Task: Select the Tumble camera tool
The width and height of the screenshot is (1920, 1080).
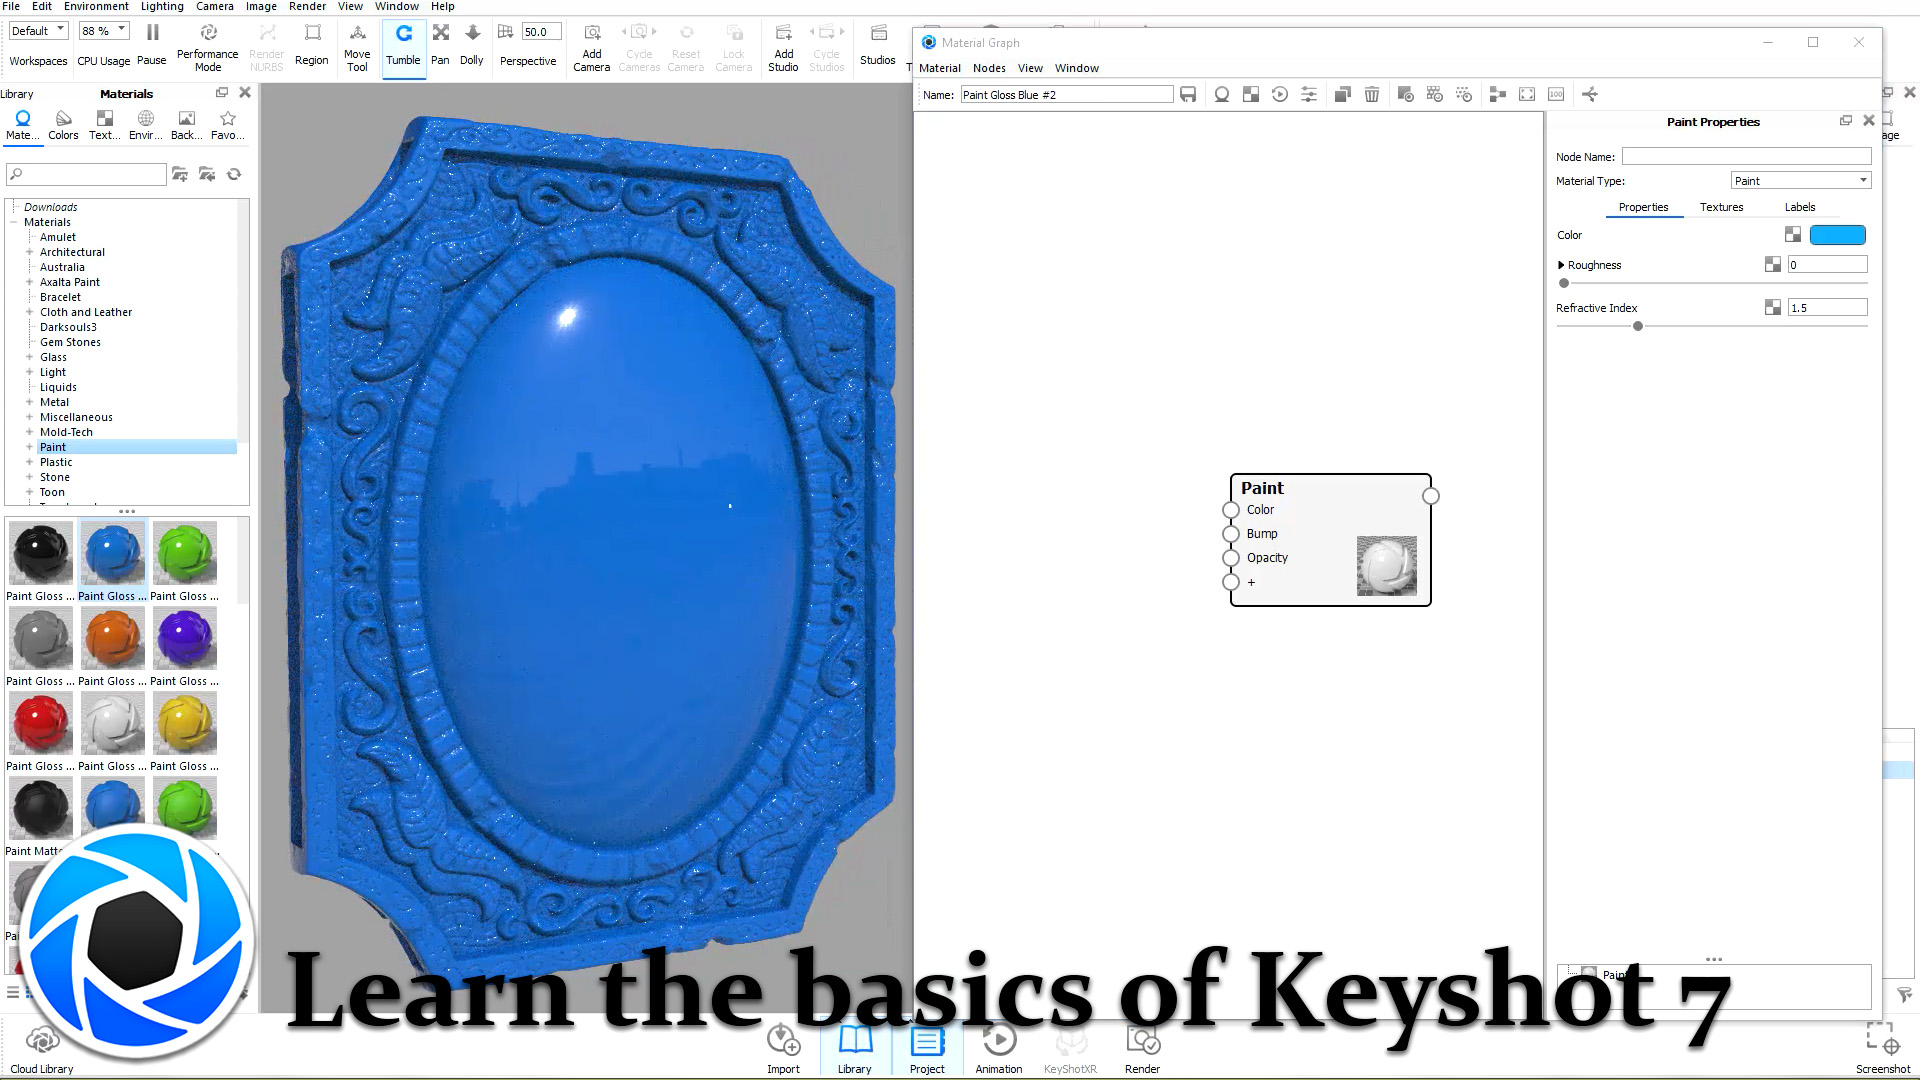Action: coord(403,45)
